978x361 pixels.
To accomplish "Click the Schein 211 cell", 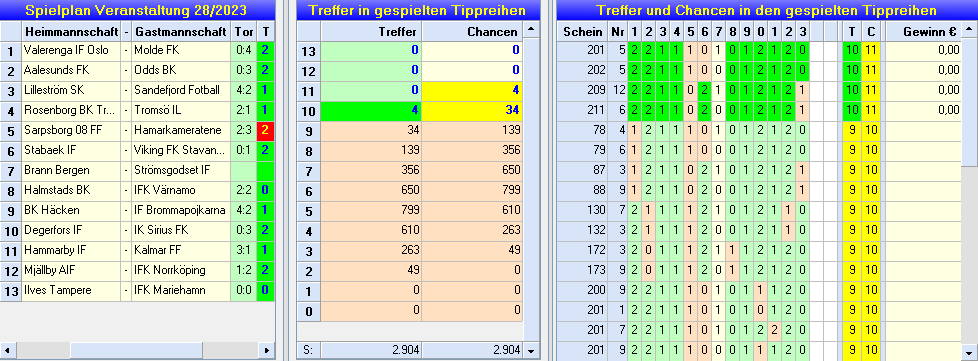I will click(583, 111).
